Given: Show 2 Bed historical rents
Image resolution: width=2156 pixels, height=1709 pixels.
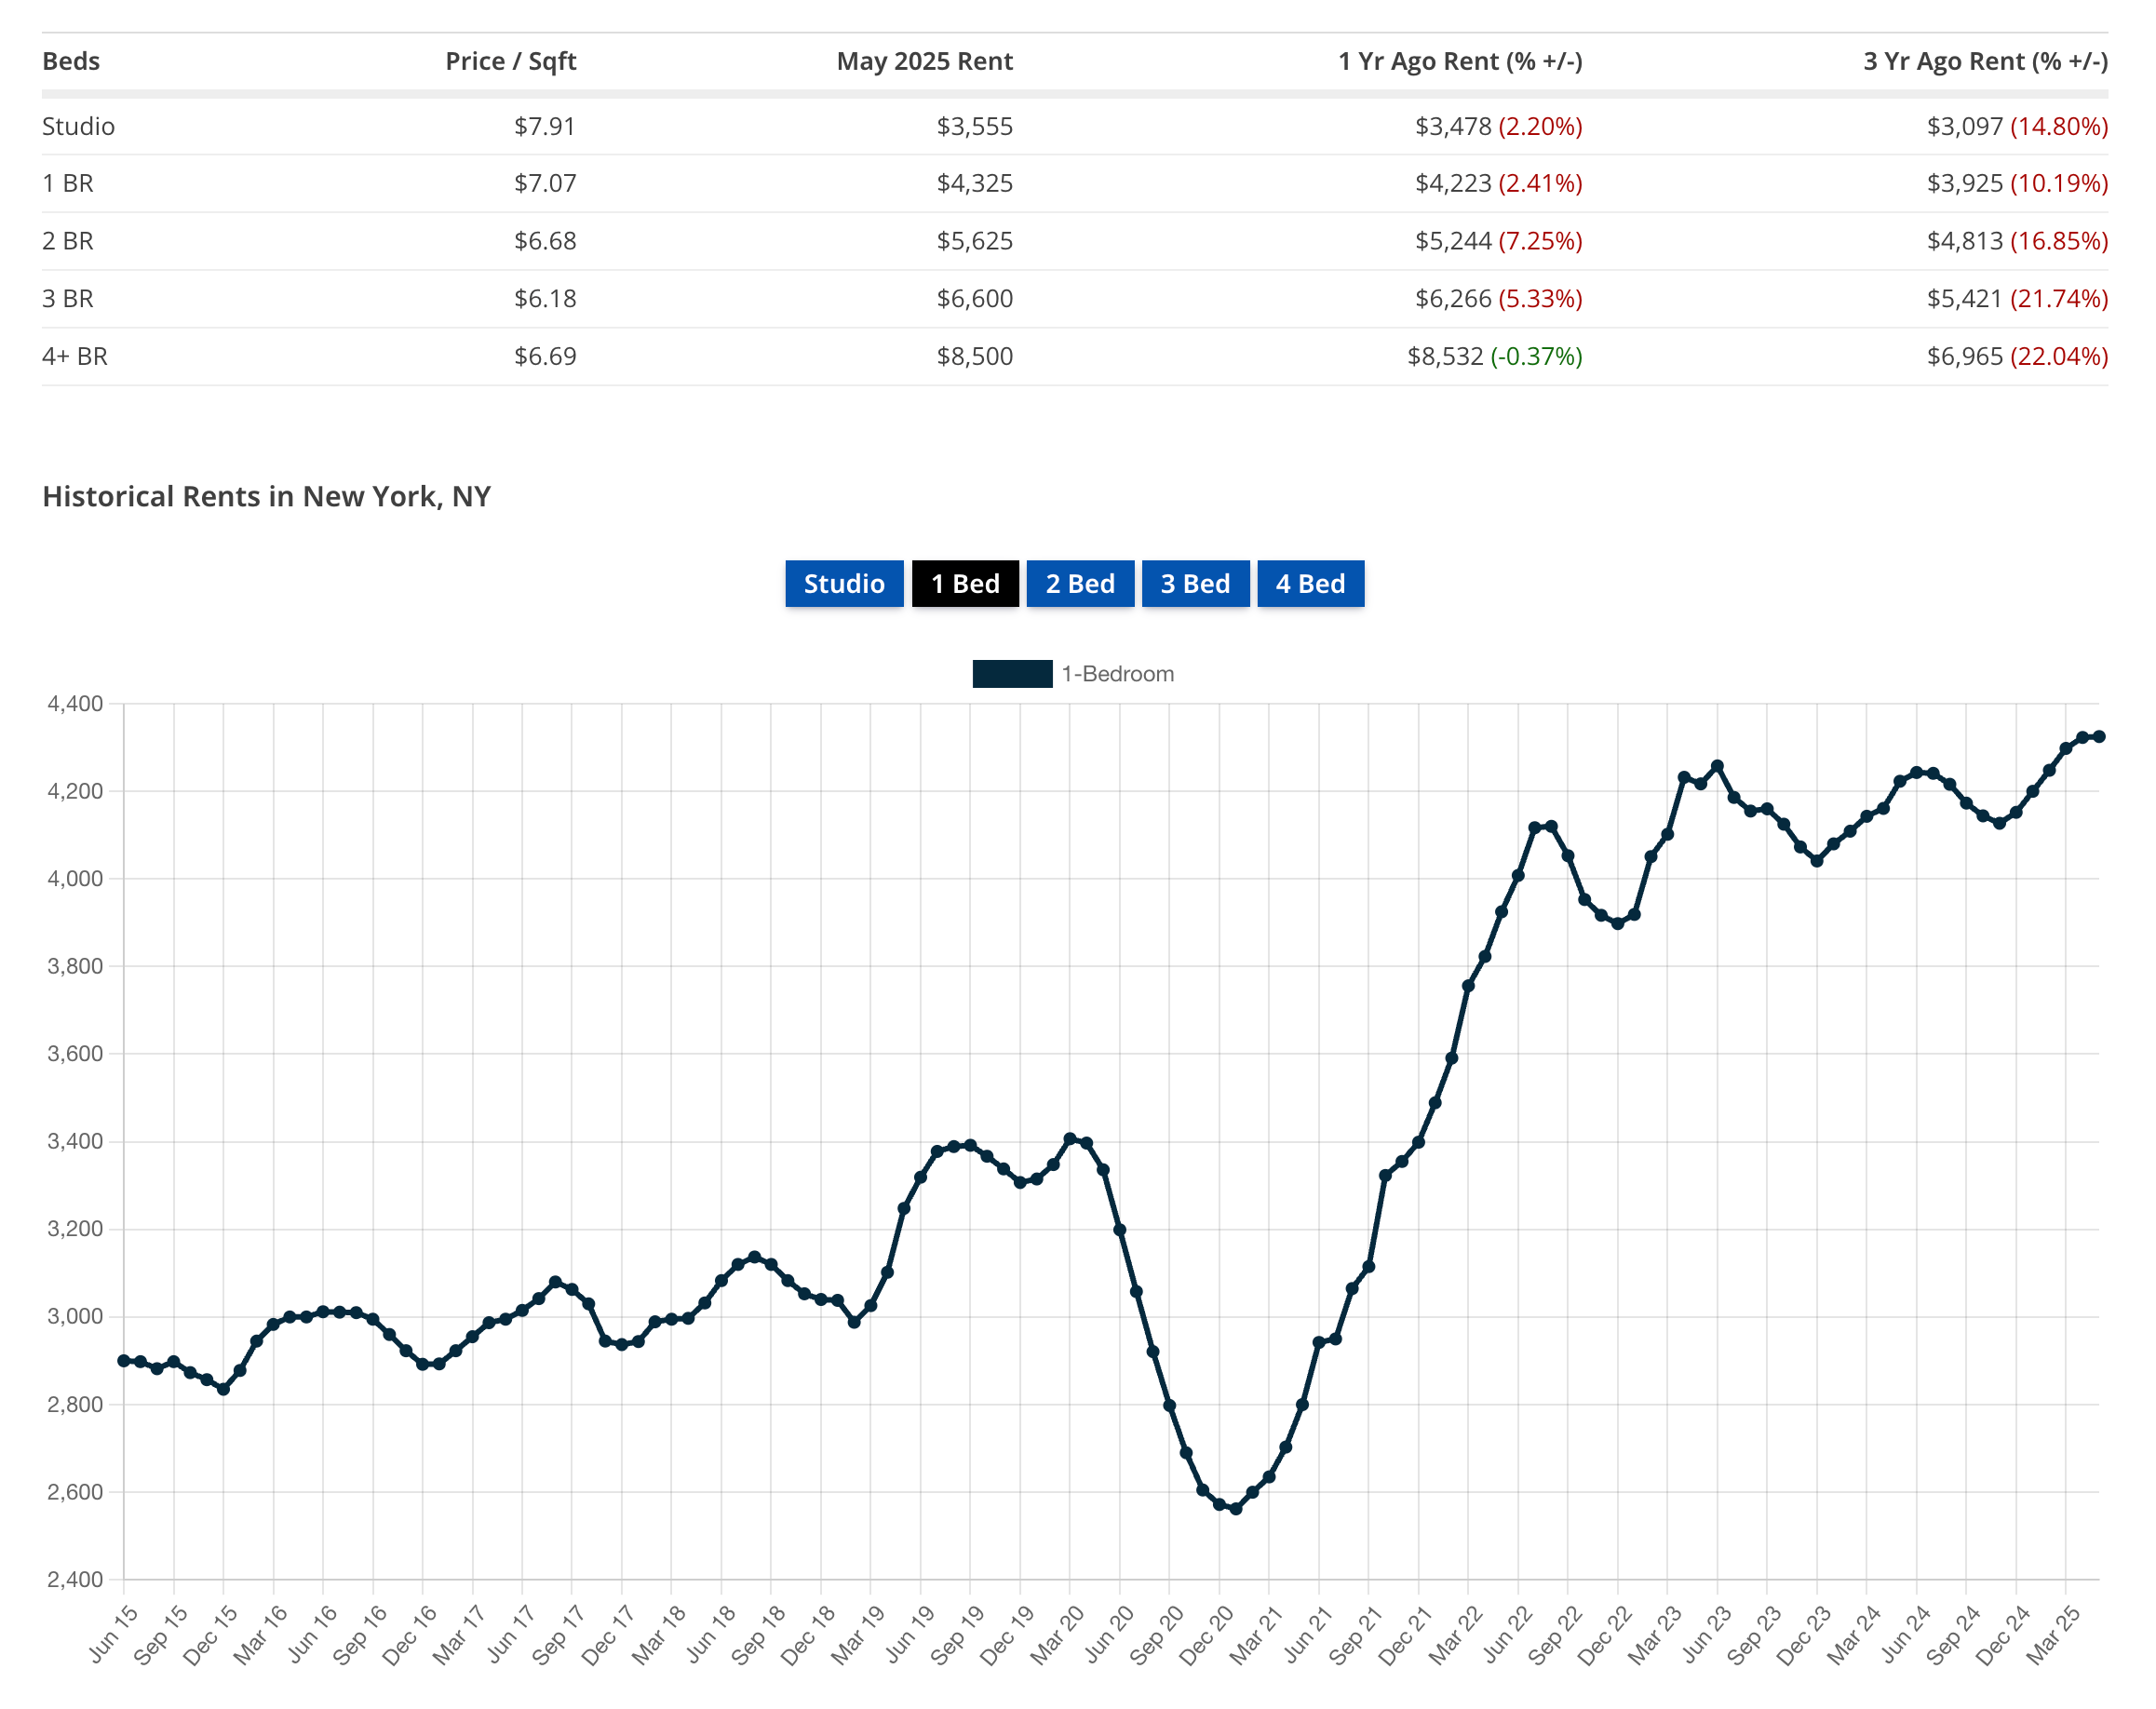Looking at the screenshot, I should [1080, 584].
